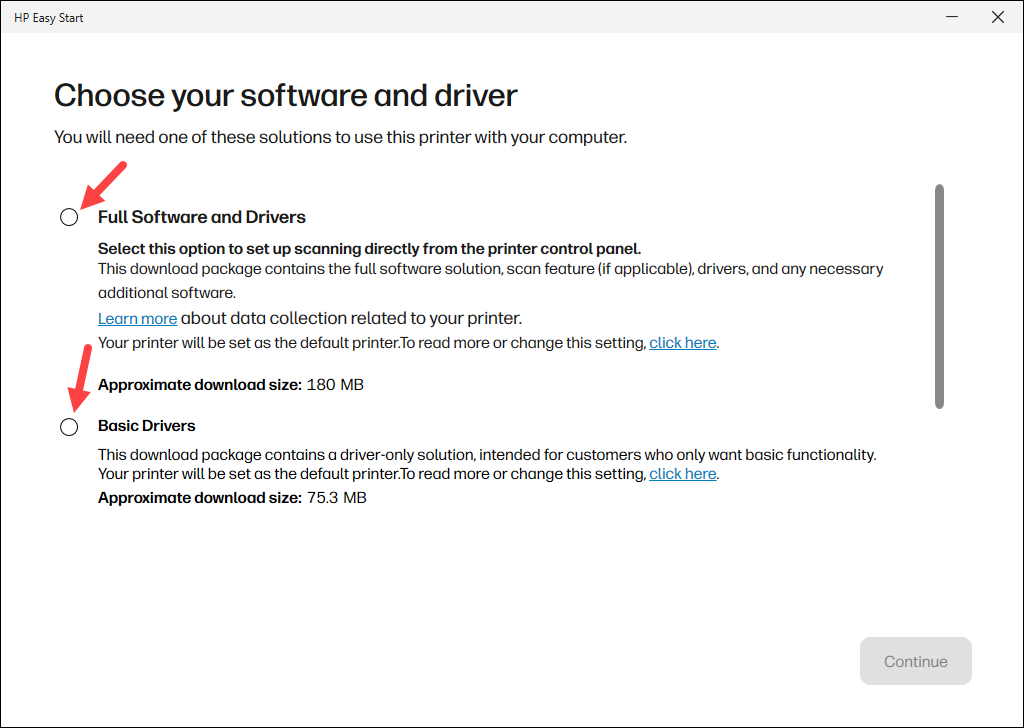Image resolution: width=1024 pixels, height=728 pixels.
Task: Close the HP Easy Start window
Action: tap(998, 17)
